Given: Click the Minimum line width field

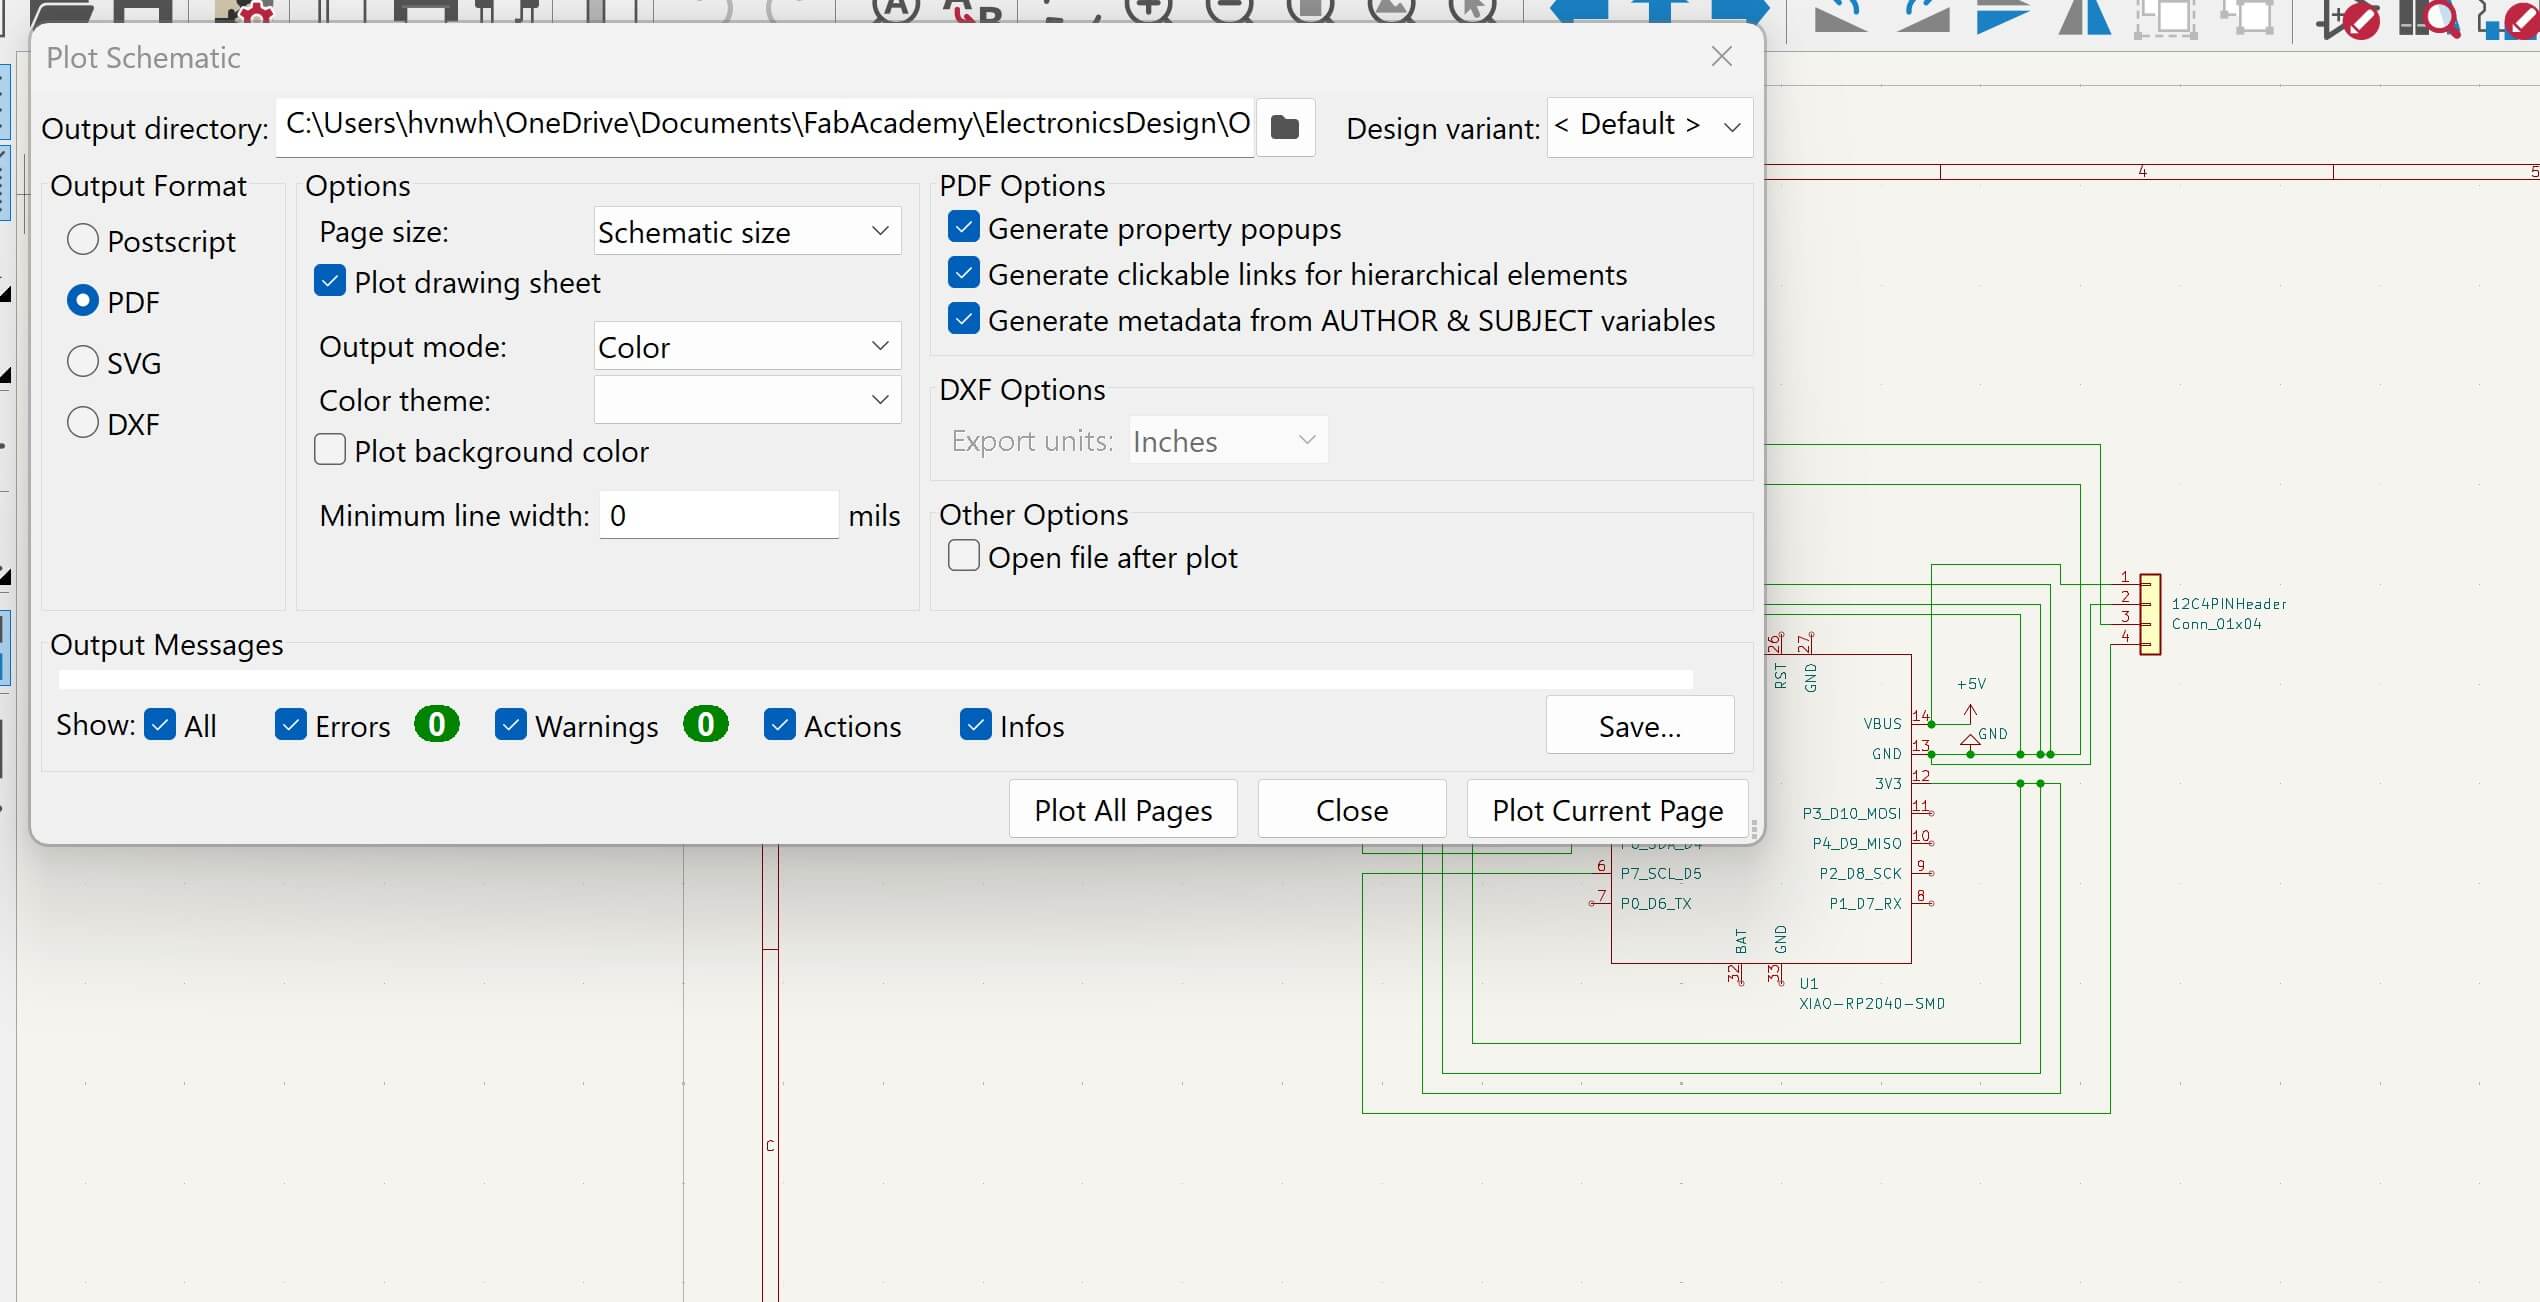Looking at the screenshot, I should coord(719,515).
